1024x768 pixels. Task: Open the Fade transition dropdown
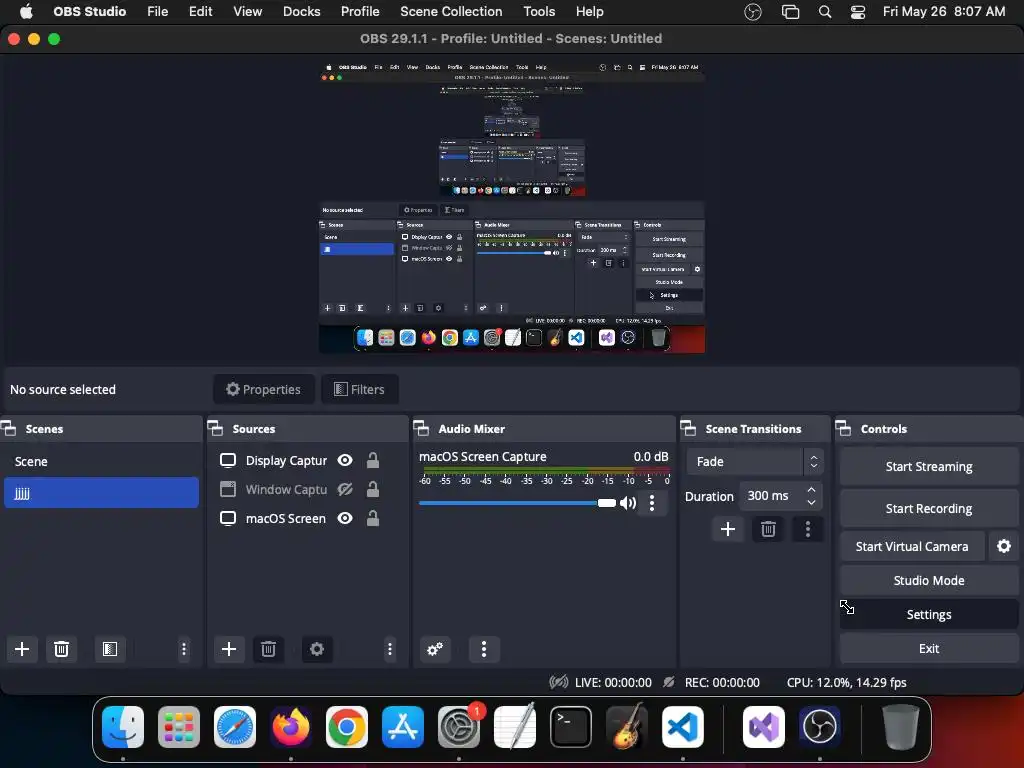(x=755, y=461)
